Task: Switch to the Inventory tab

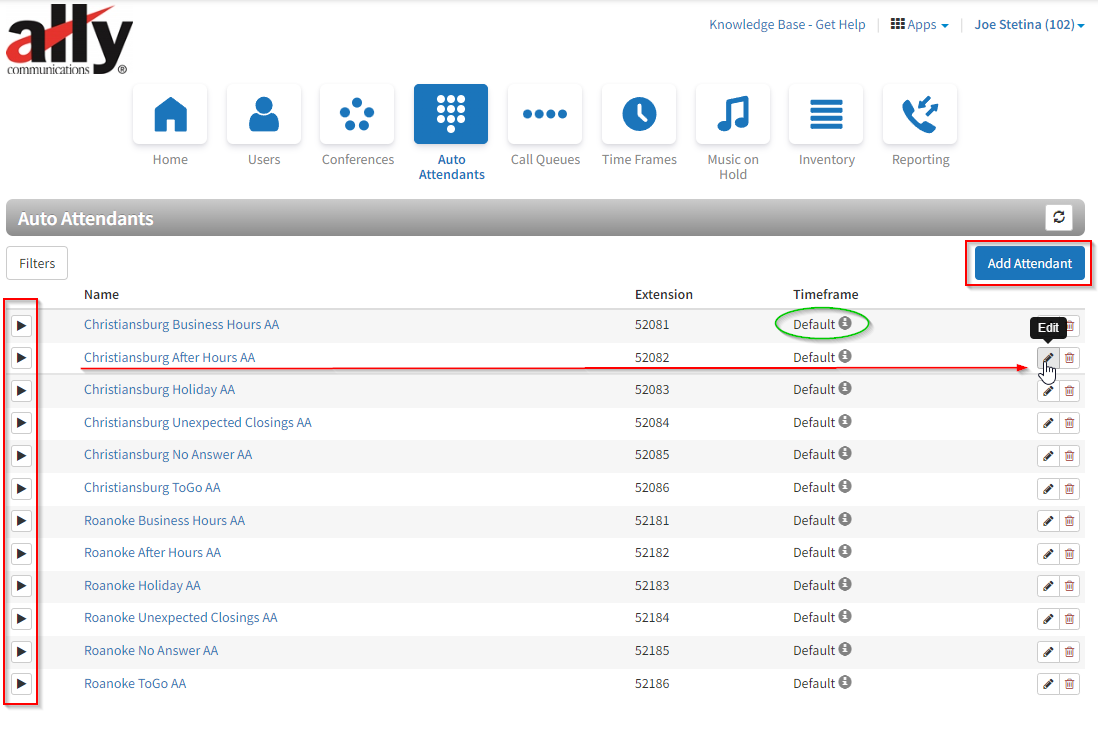Action: click(826, 115)
